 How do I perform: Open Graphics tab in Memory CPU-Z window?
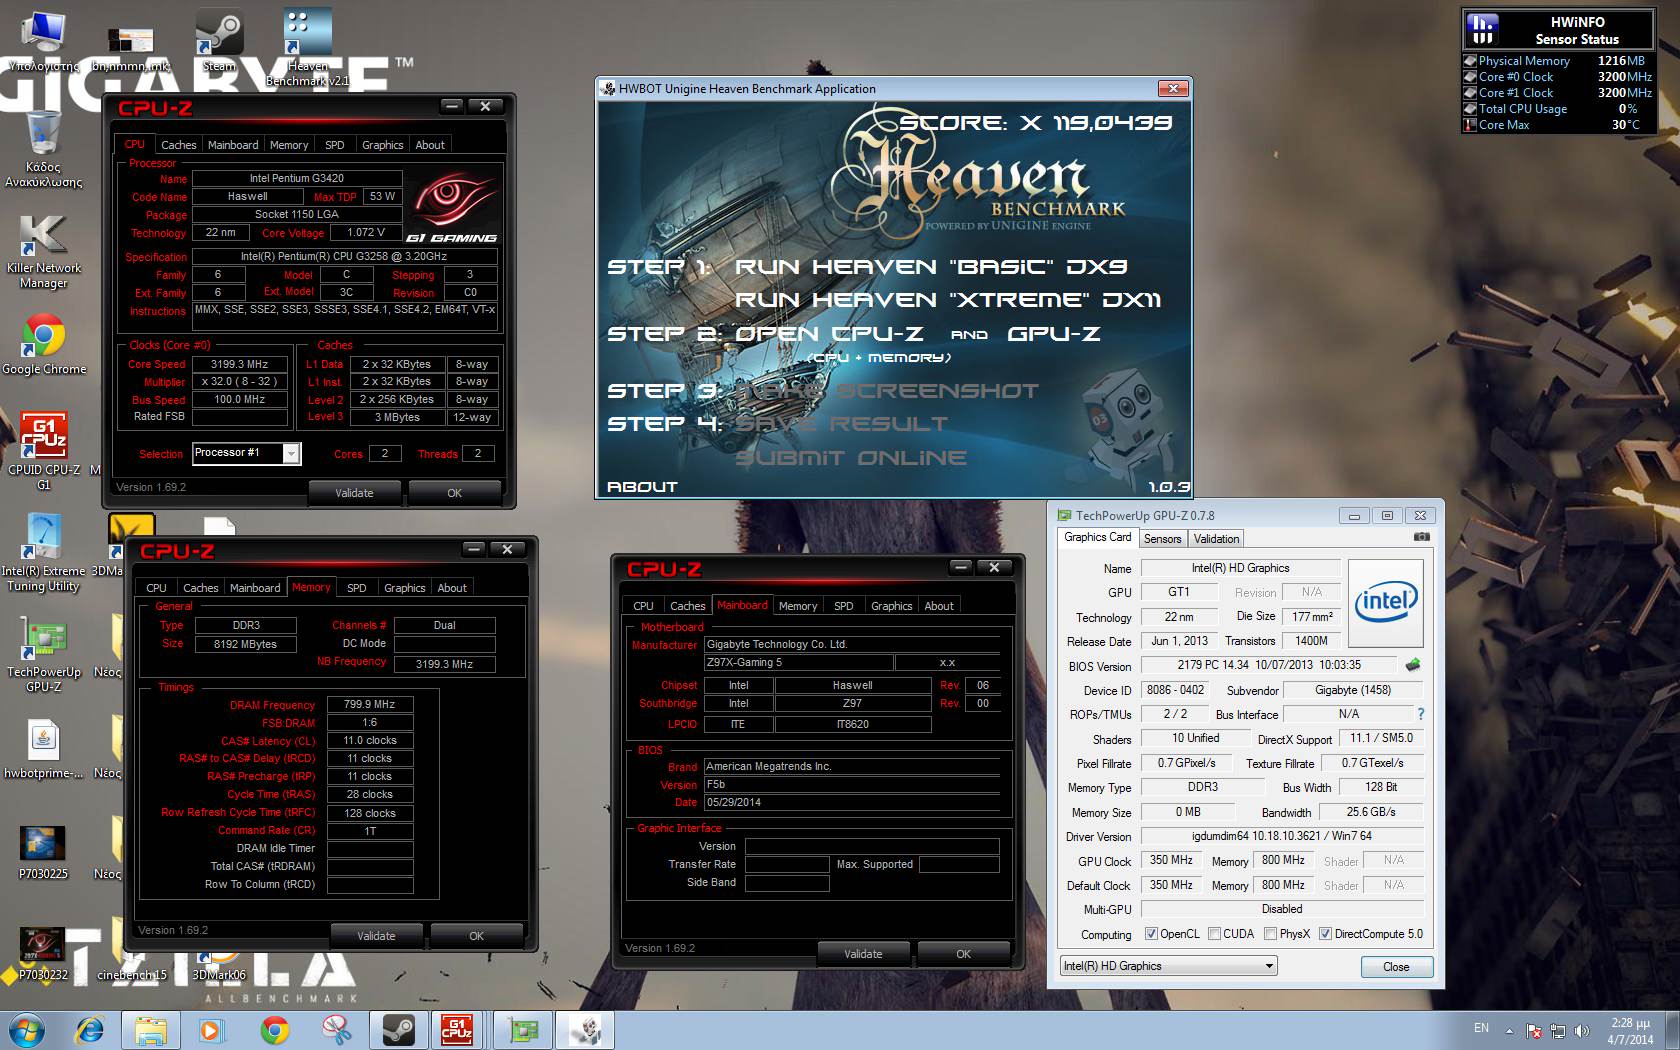click(x=404, y=588)
